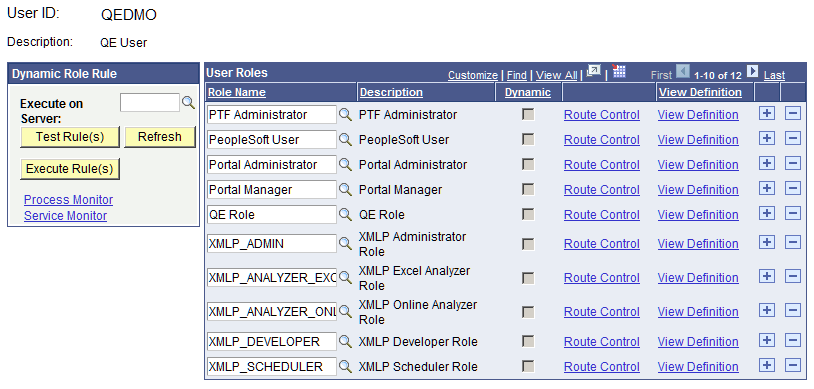Add row after PTF Administrator
814x389 pixels.
pyautogui.click(x=767, y=113)
